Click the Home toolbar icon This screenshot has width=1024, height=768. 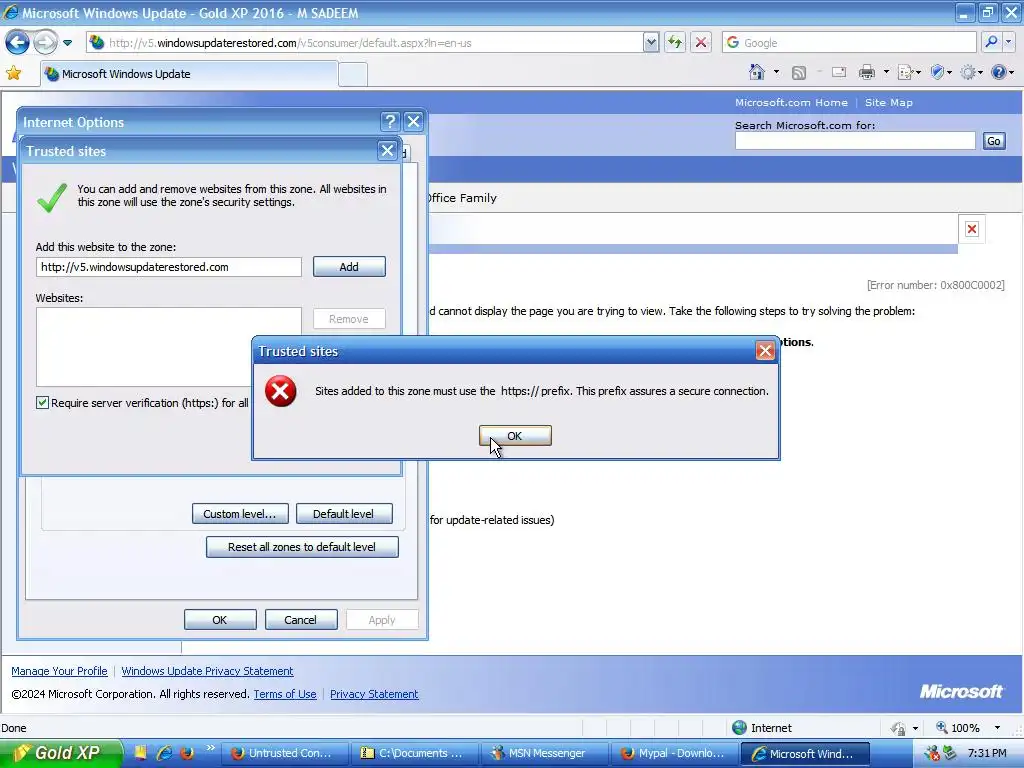click(757, 72)
